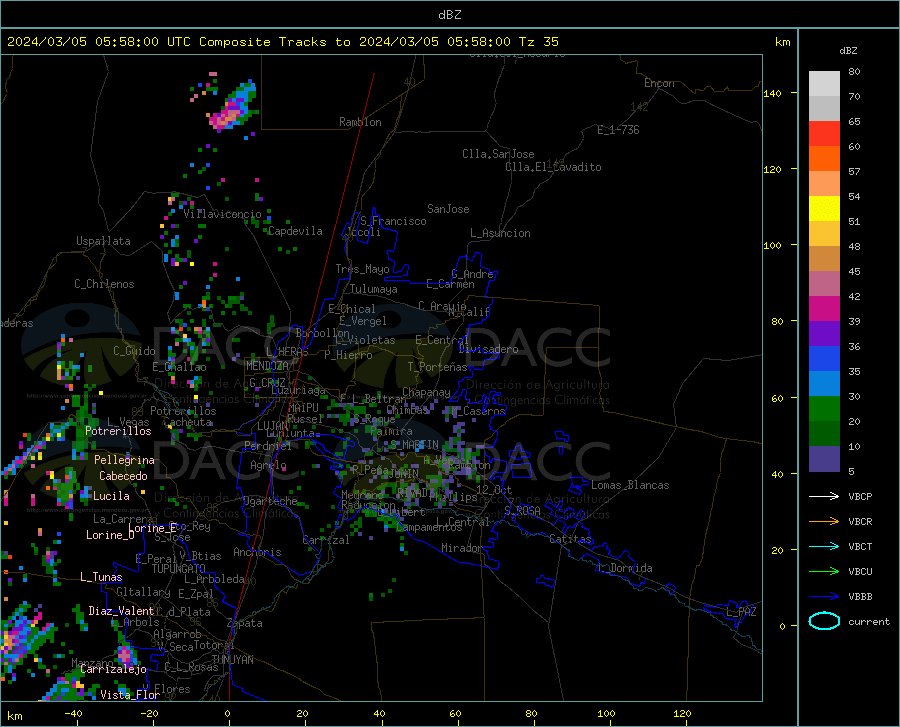
Task: Select the light gray 80 dBZ swatch
Action: pyautogui.click(x=824, y=84)
